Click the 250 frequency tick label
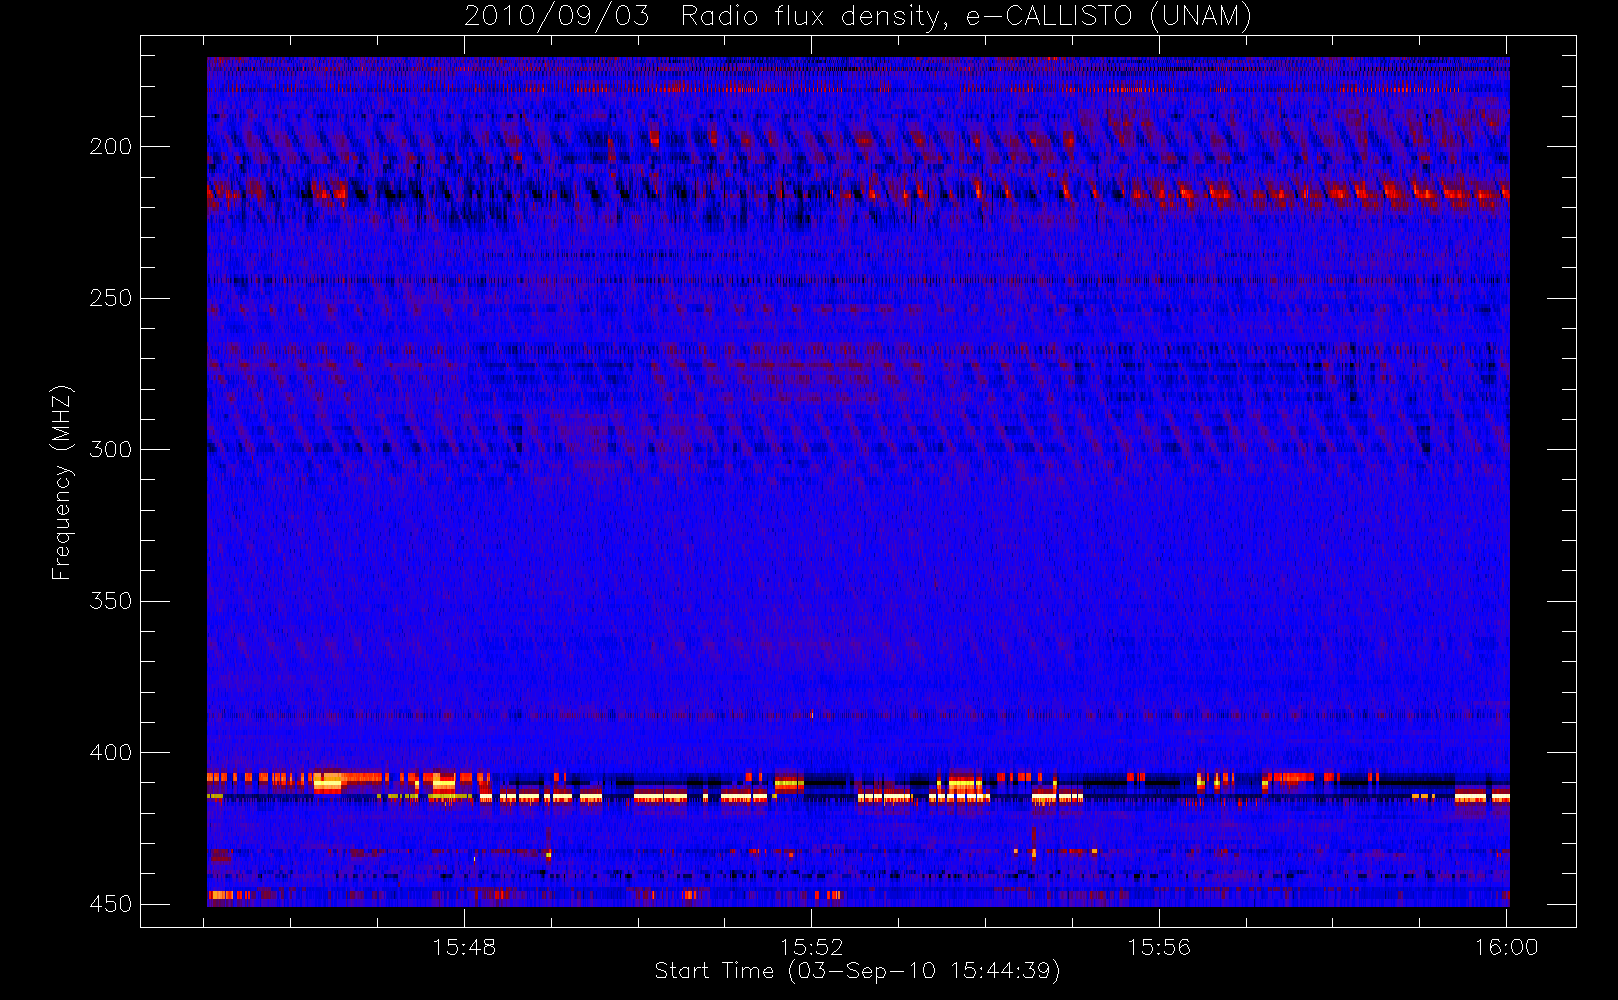 coord(110,298)
